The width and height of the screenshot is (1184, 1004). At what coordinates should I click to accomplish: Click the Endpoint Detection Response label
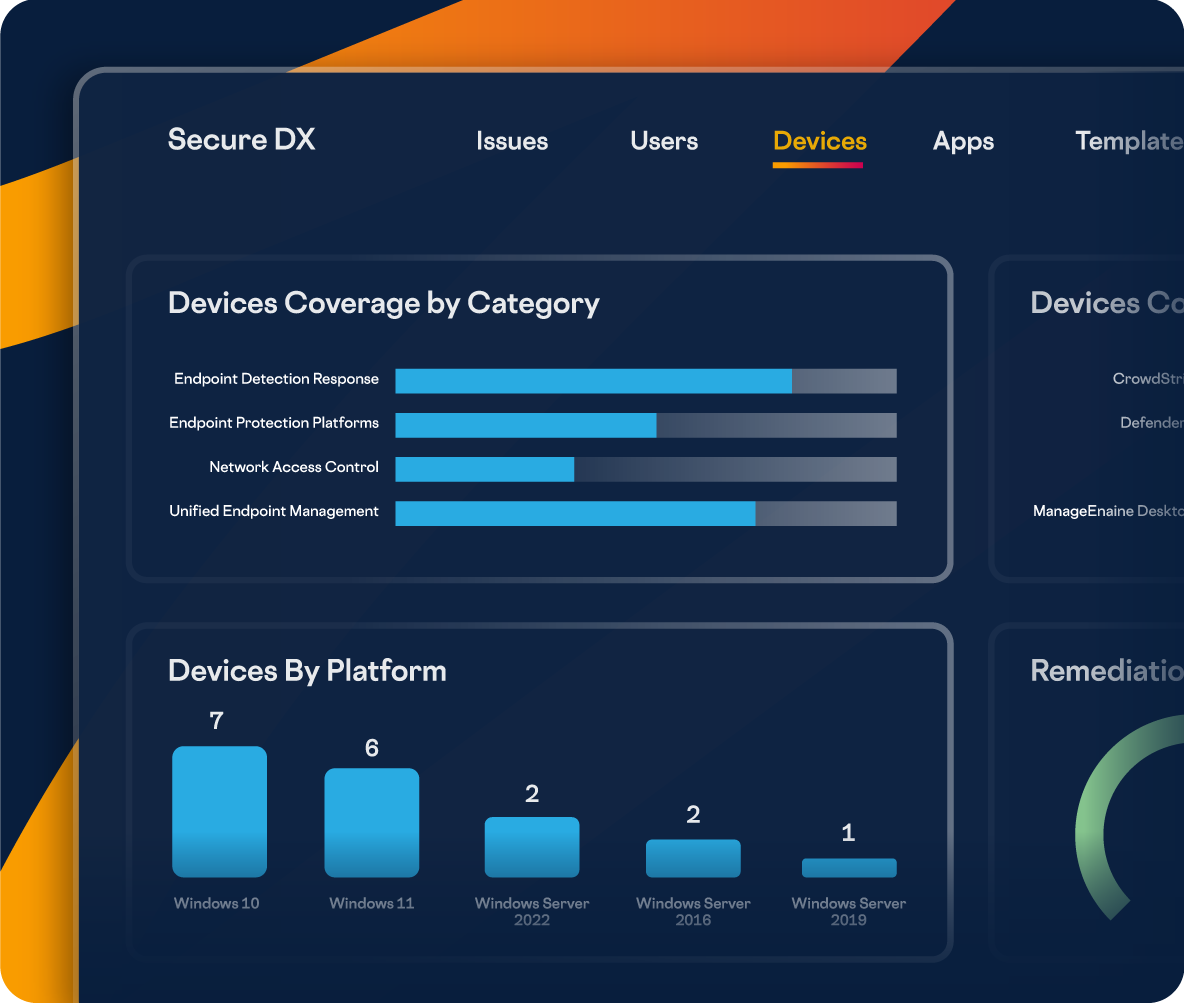click(x=276, y=379)
